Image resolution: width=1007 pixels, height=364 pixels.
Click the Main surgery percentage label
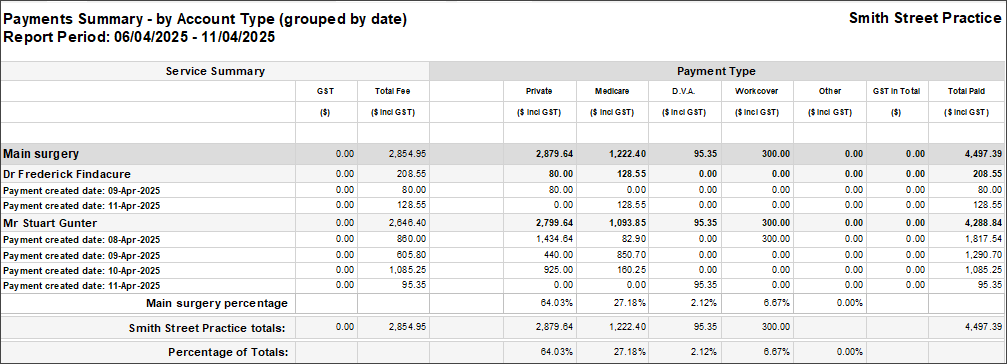pos(217,302)
